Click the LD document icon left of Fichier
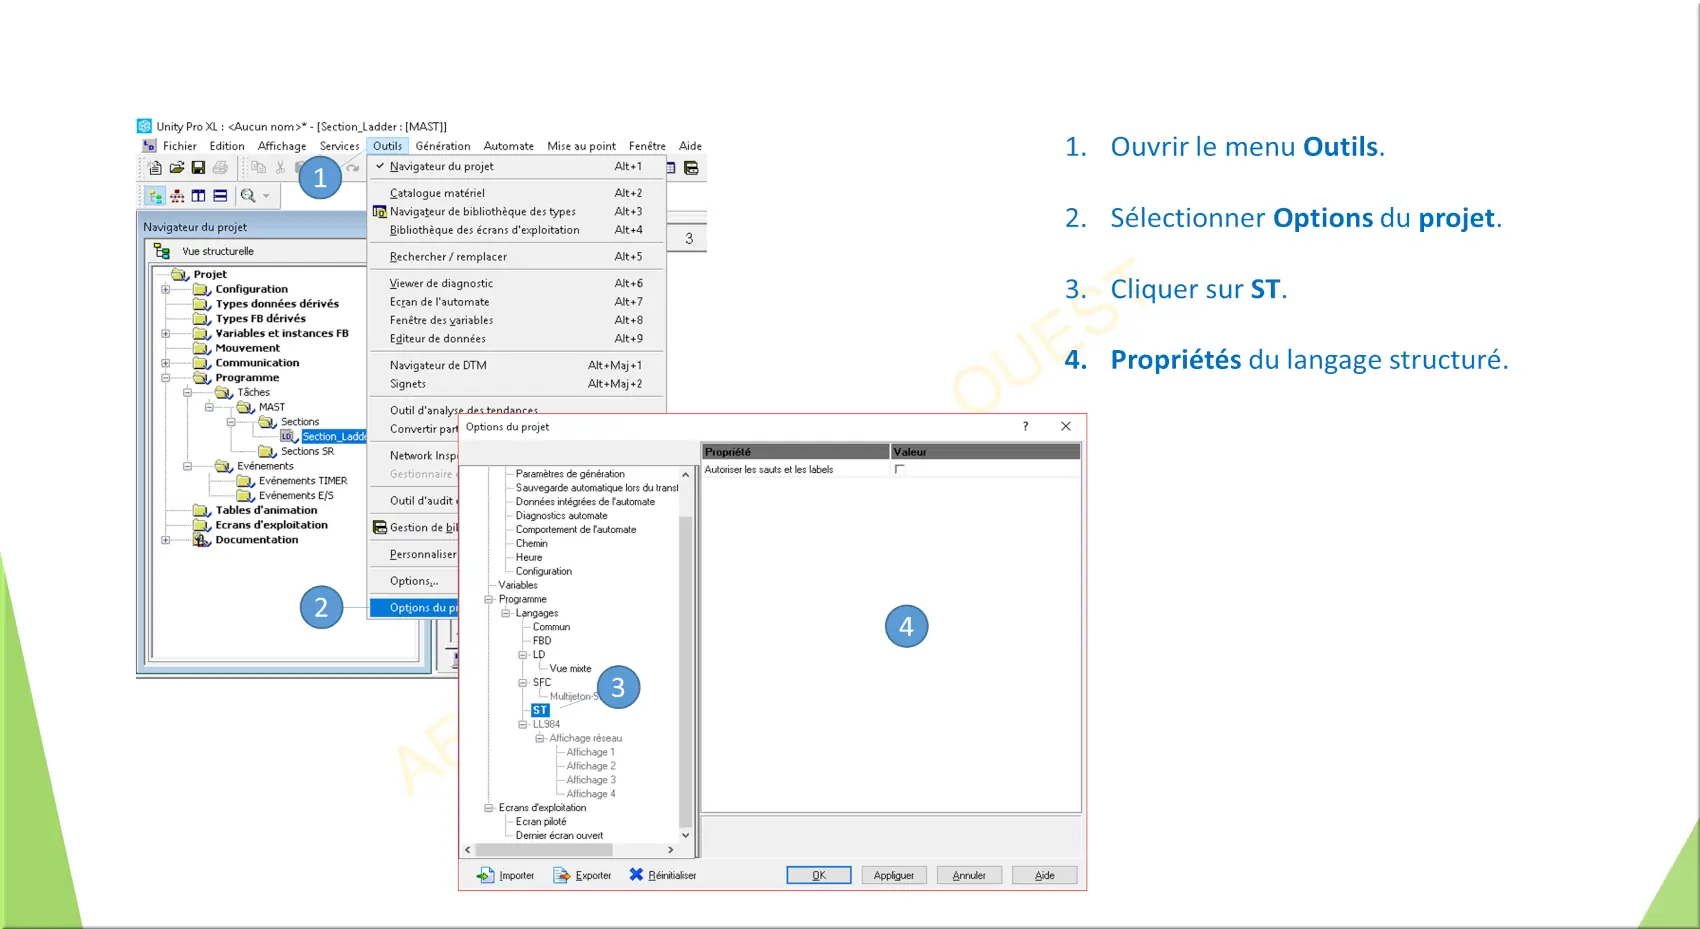1700x929 pixels. 149,146
